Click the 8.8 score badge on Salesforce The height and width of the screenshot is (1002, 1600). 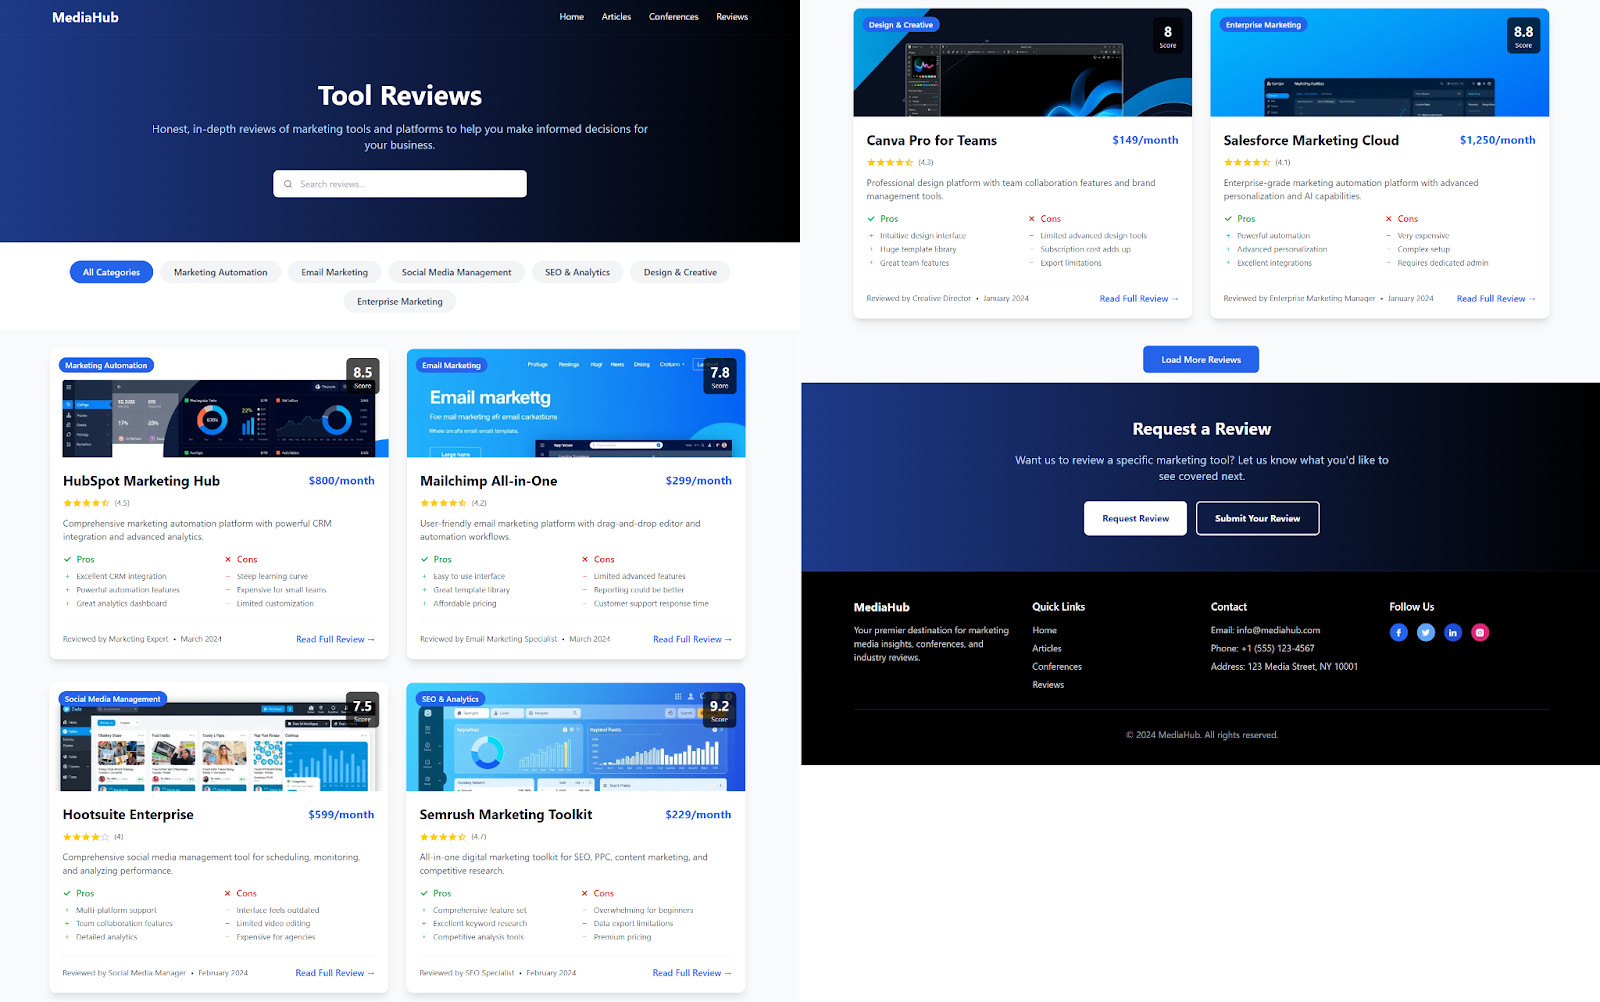pos(1523,36)
